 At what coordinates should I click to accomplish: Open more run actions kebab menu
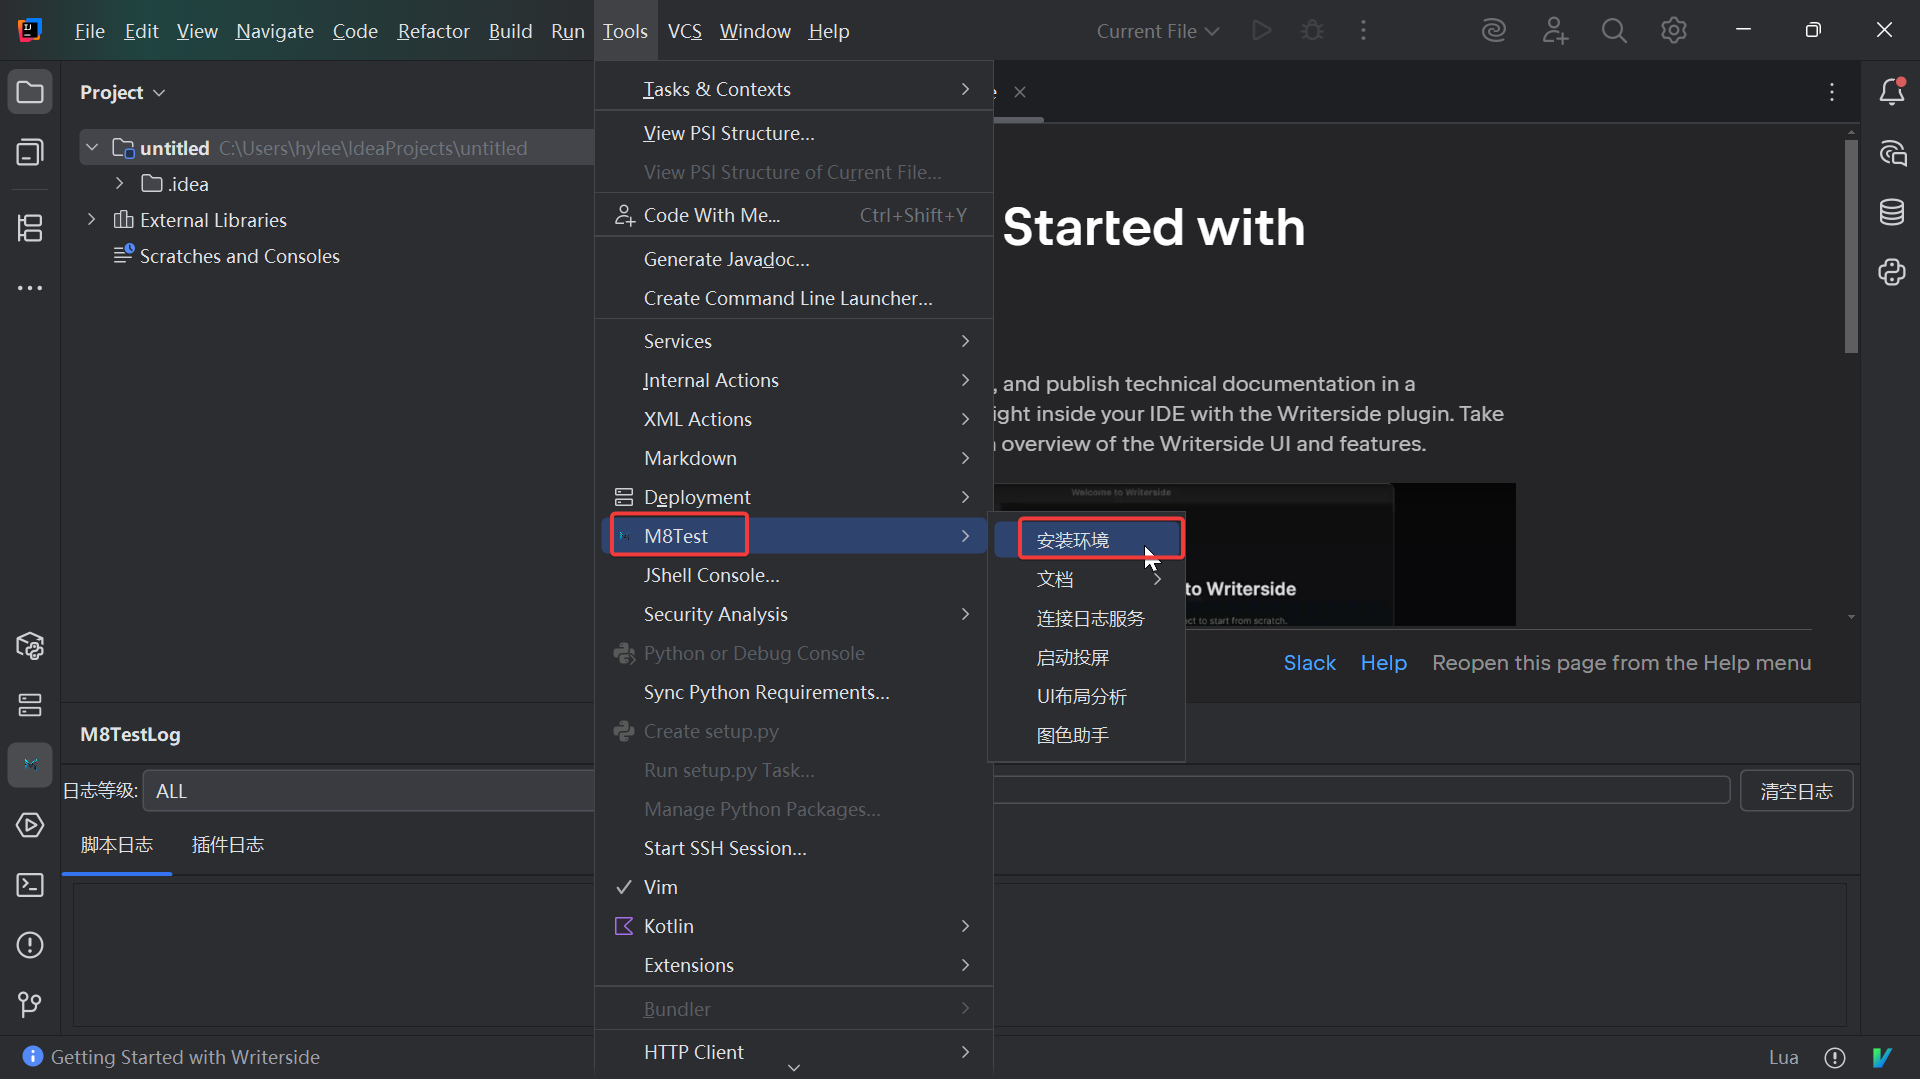click(x=1363, y=31)
